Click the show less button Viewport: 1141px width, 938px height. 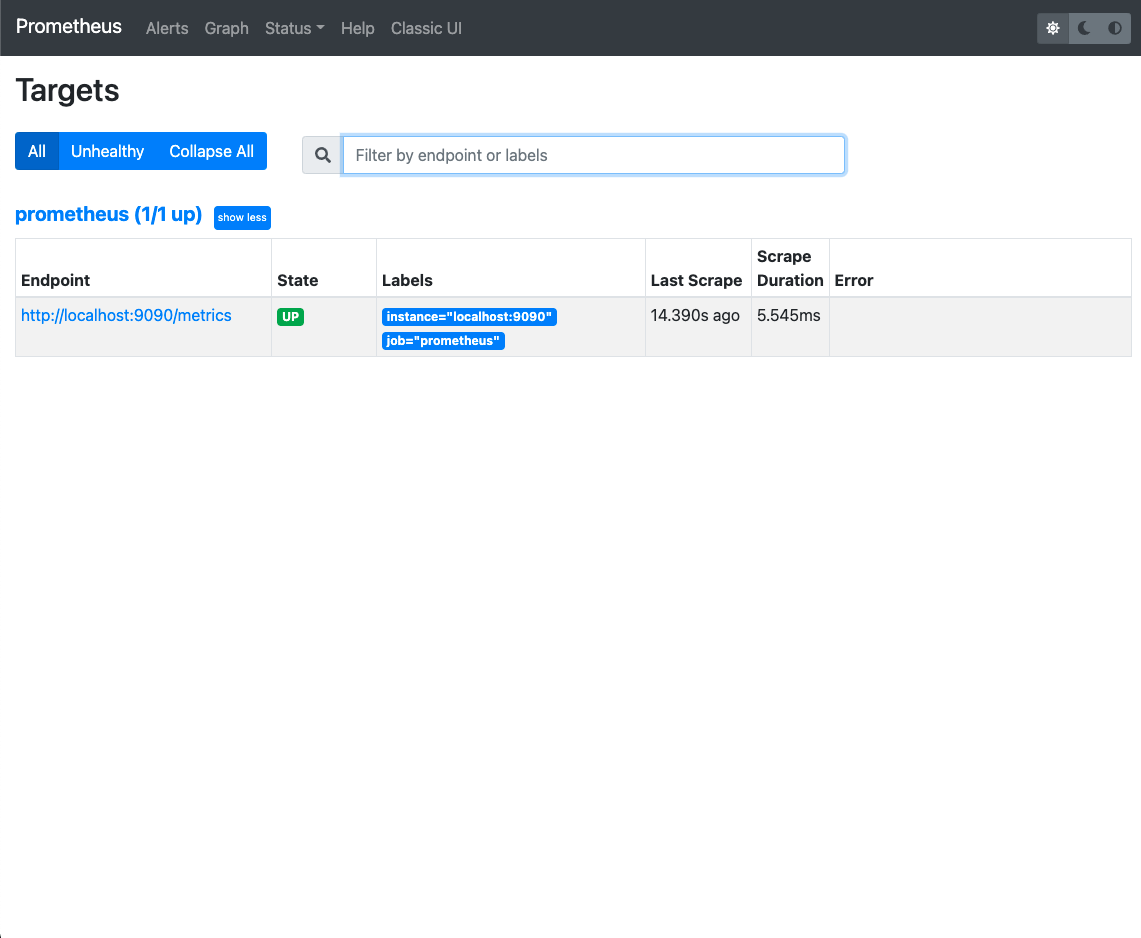(x=242, y=218)
